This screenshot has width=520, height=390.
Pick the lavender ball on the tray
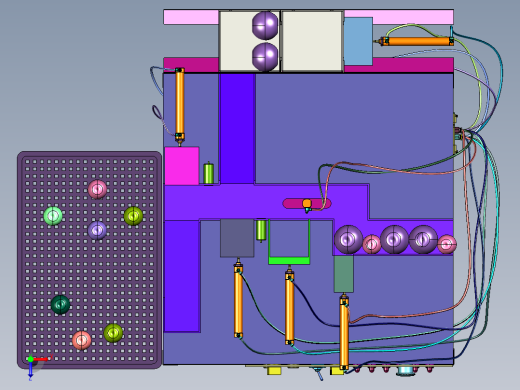[x=97, y=230]
